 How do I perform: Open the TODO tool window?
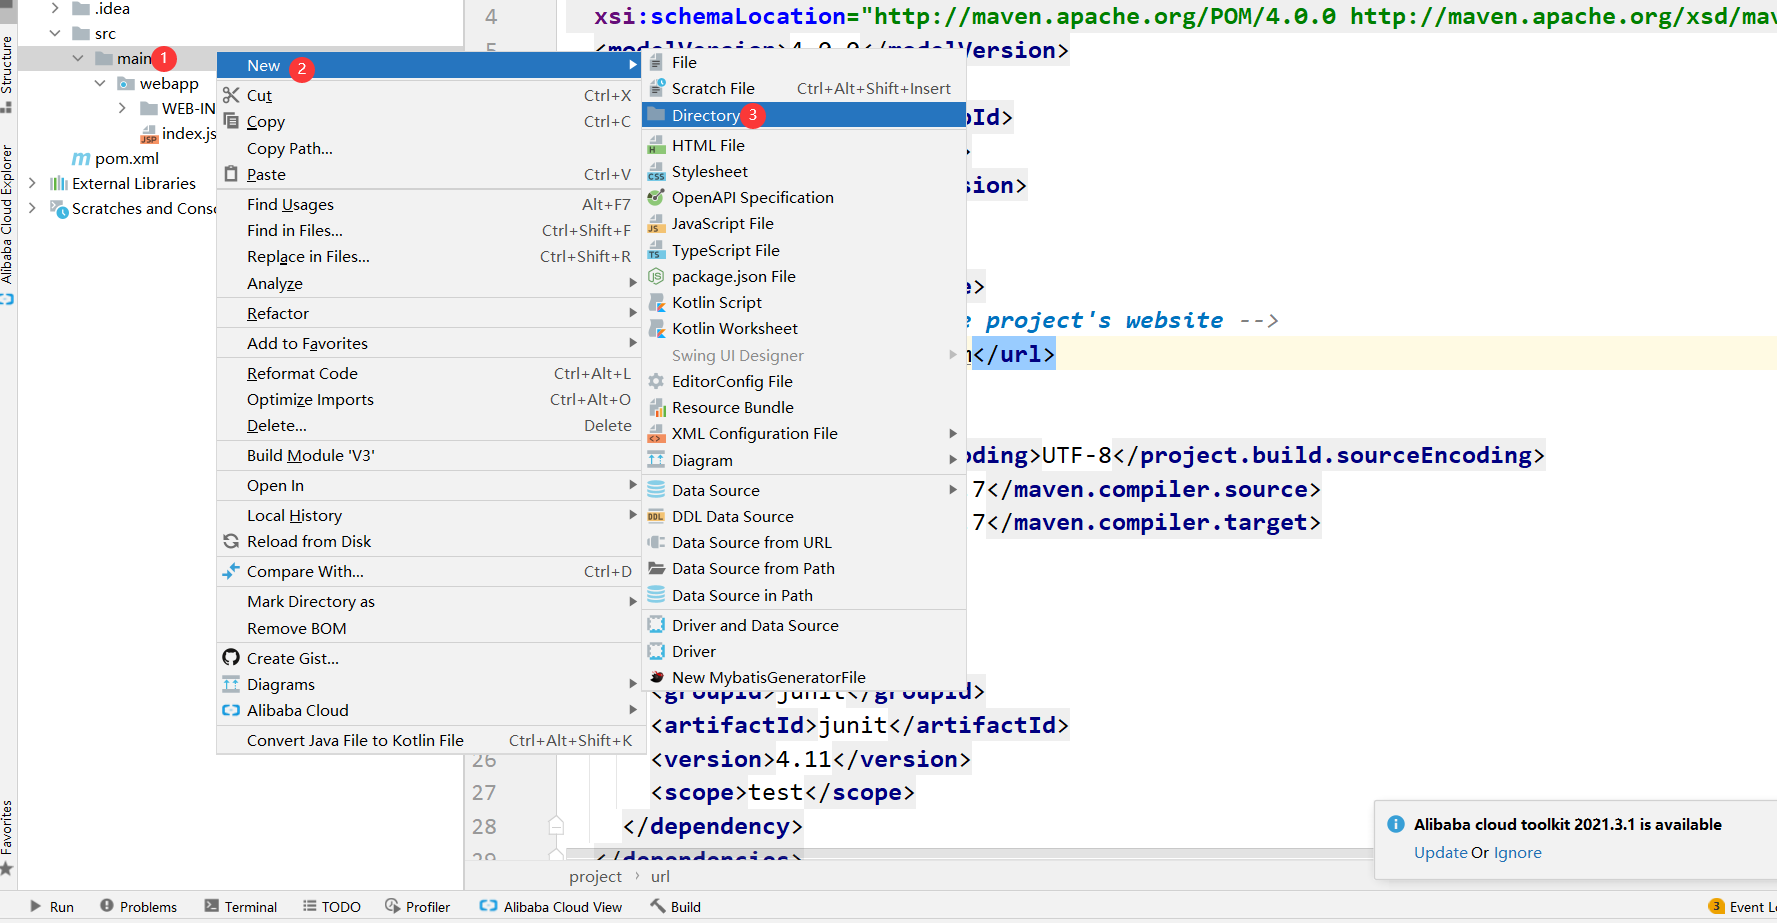coord(332,907)
